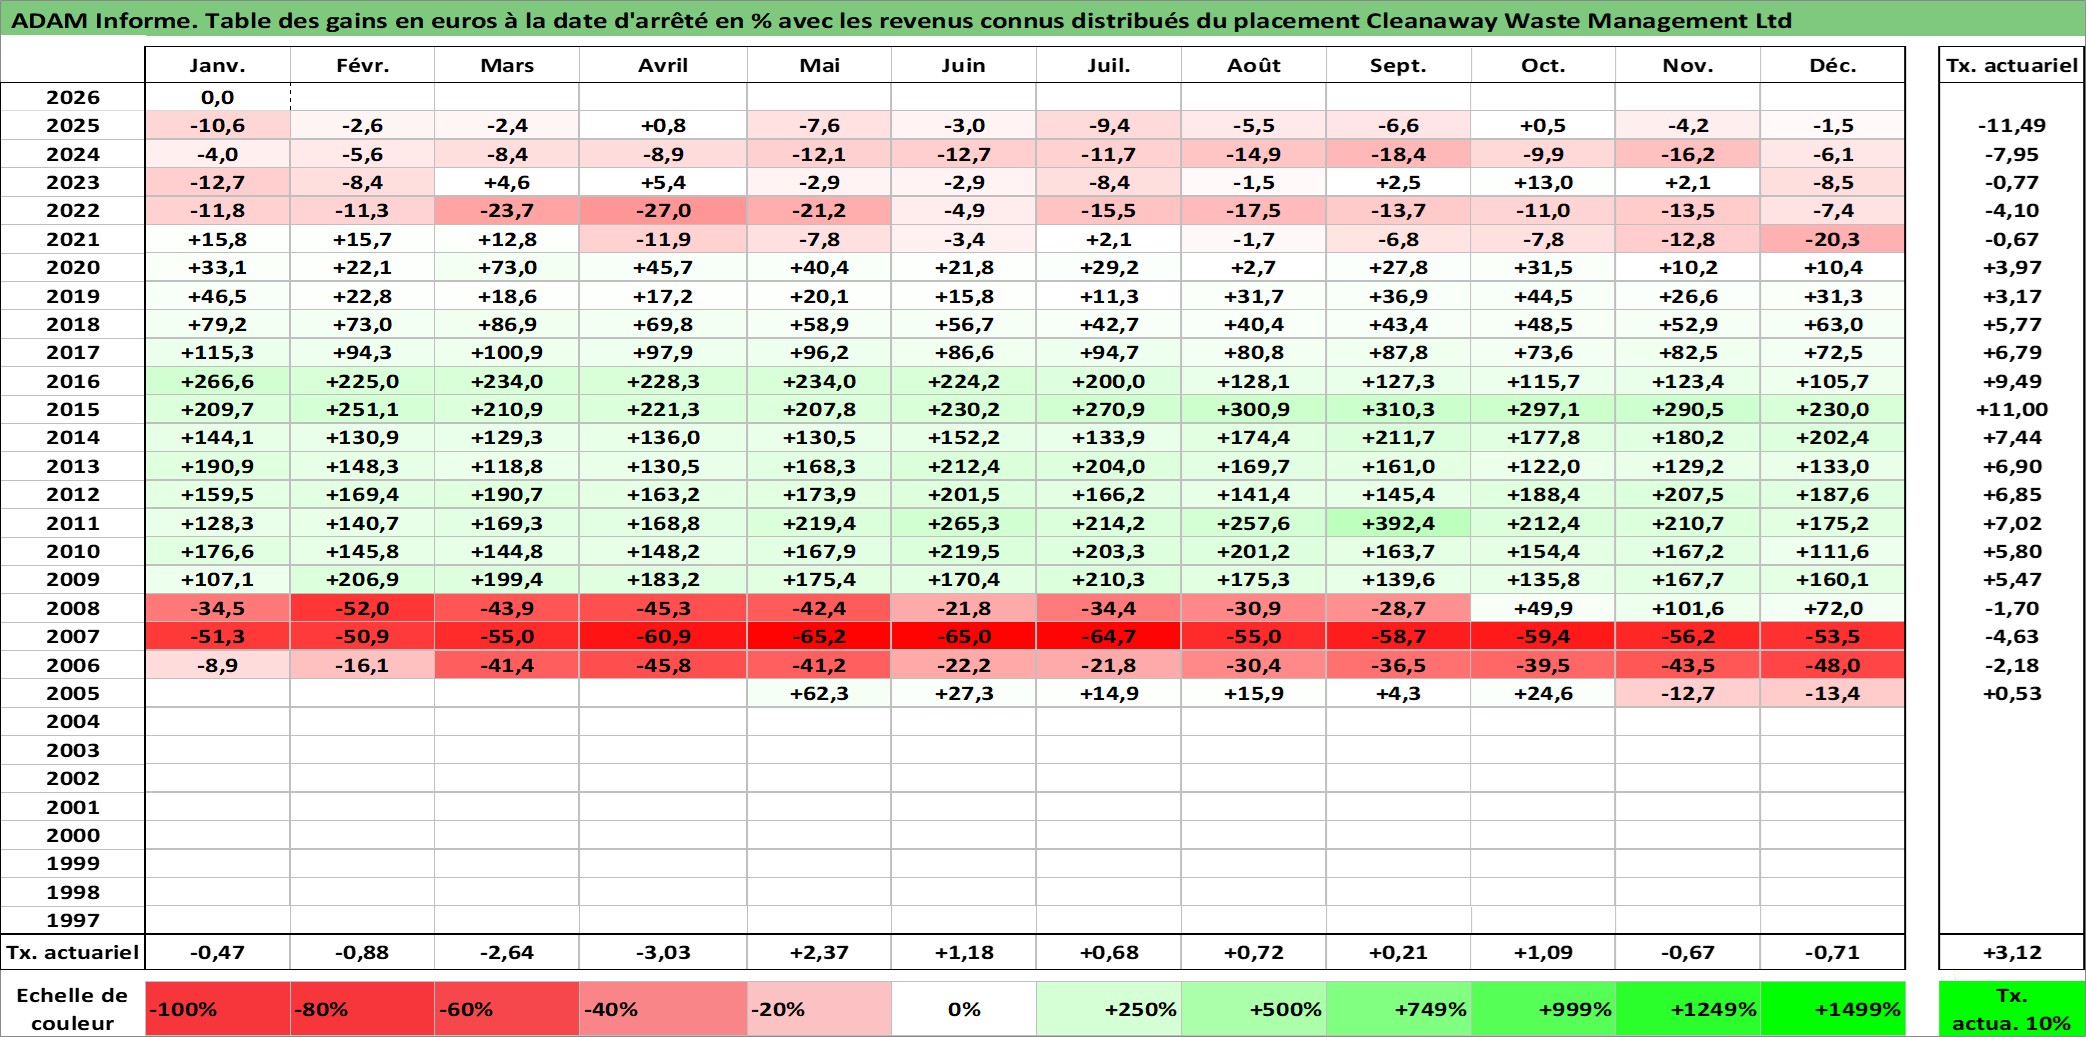The image size is (2086, 1037).
Task: Click the +1499% green color scale swatch
Action: [1833, 1009]
